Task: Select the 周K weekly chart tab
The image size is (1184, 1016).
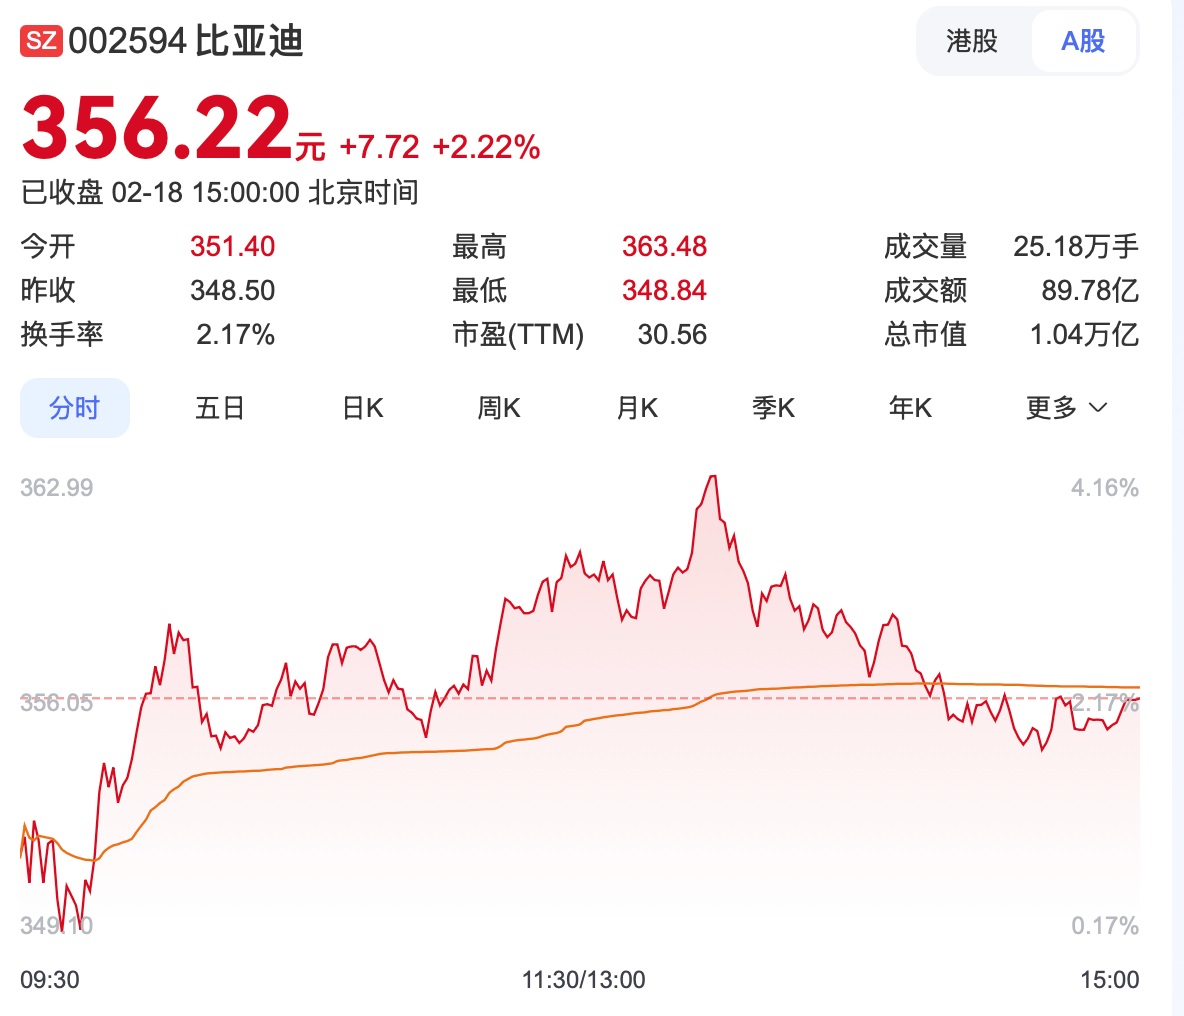Action: (499, 408)
